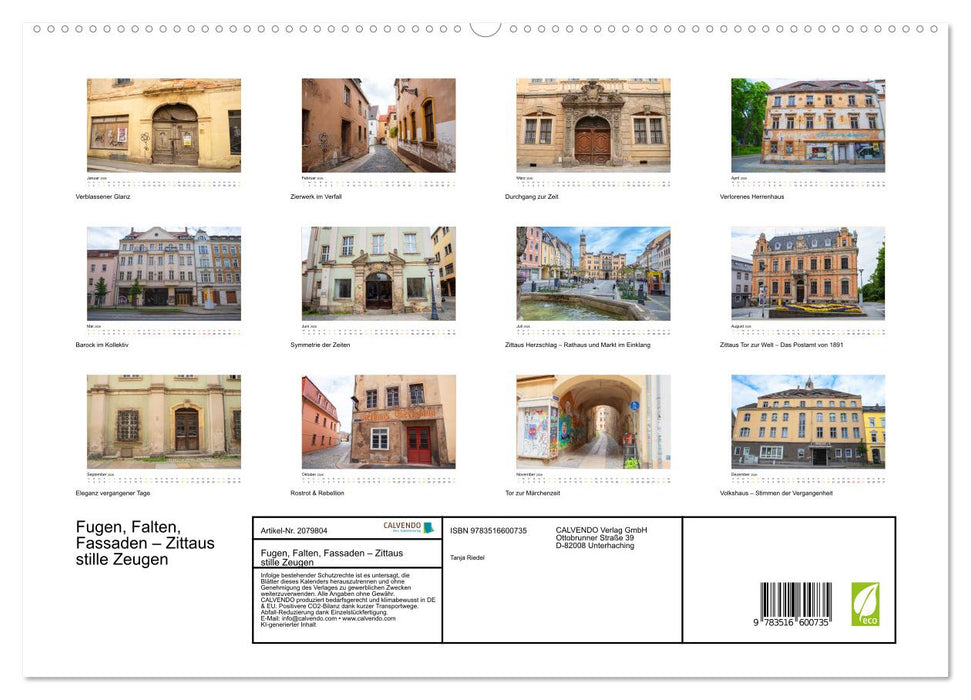971x700 pixels.
Task: Click the 'Eleganz vergangener Tage' photo
Action: [164, 421]
